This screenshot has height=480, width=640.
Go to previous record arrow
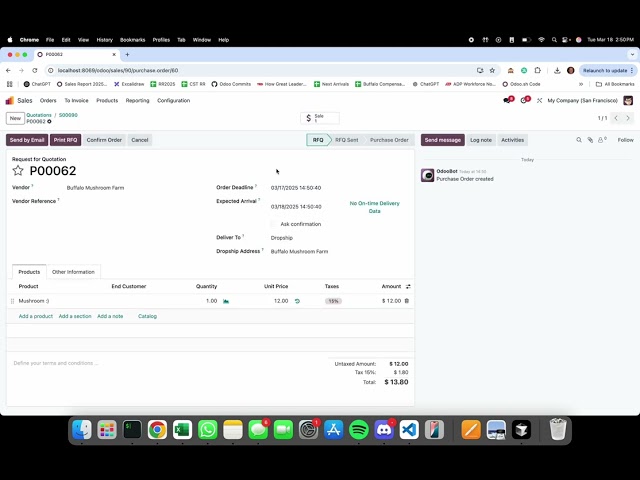pyautogui.click(x=616, y=118)
